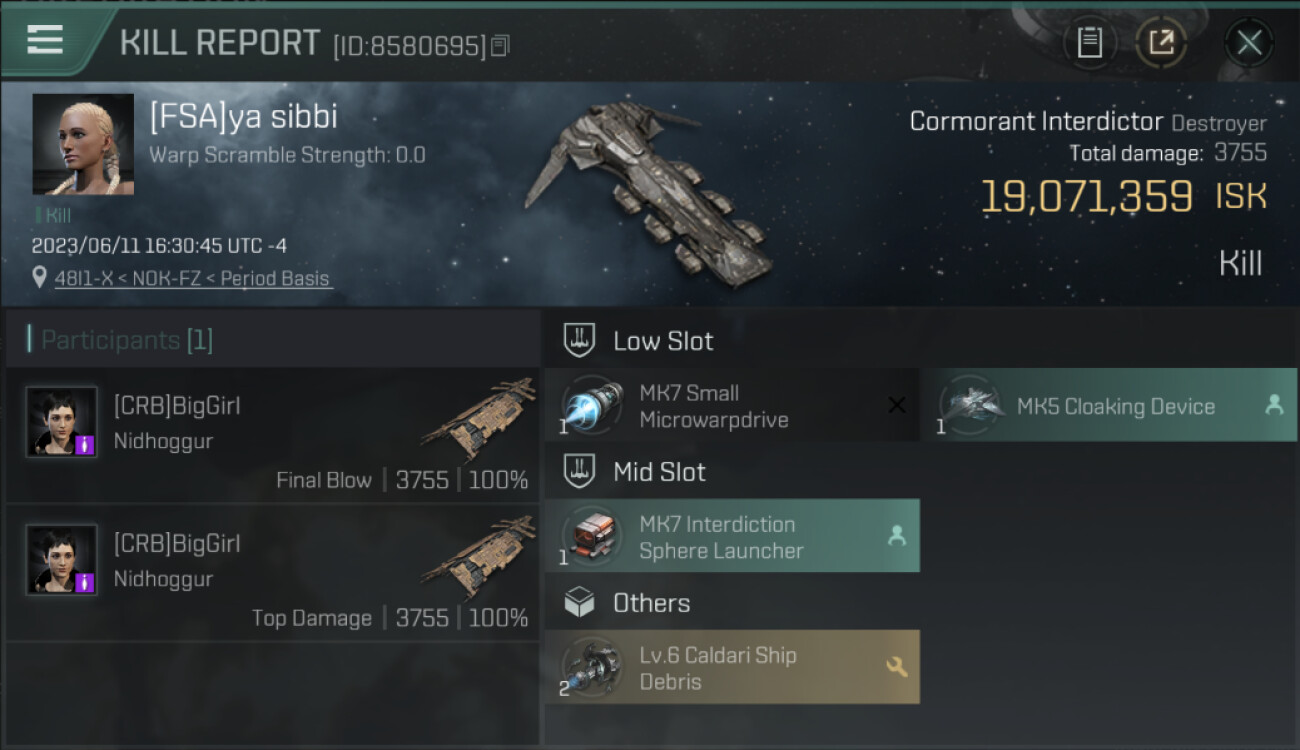
Task: Open ya sibbi's character portrait
Action: click(x=83, y=144)
